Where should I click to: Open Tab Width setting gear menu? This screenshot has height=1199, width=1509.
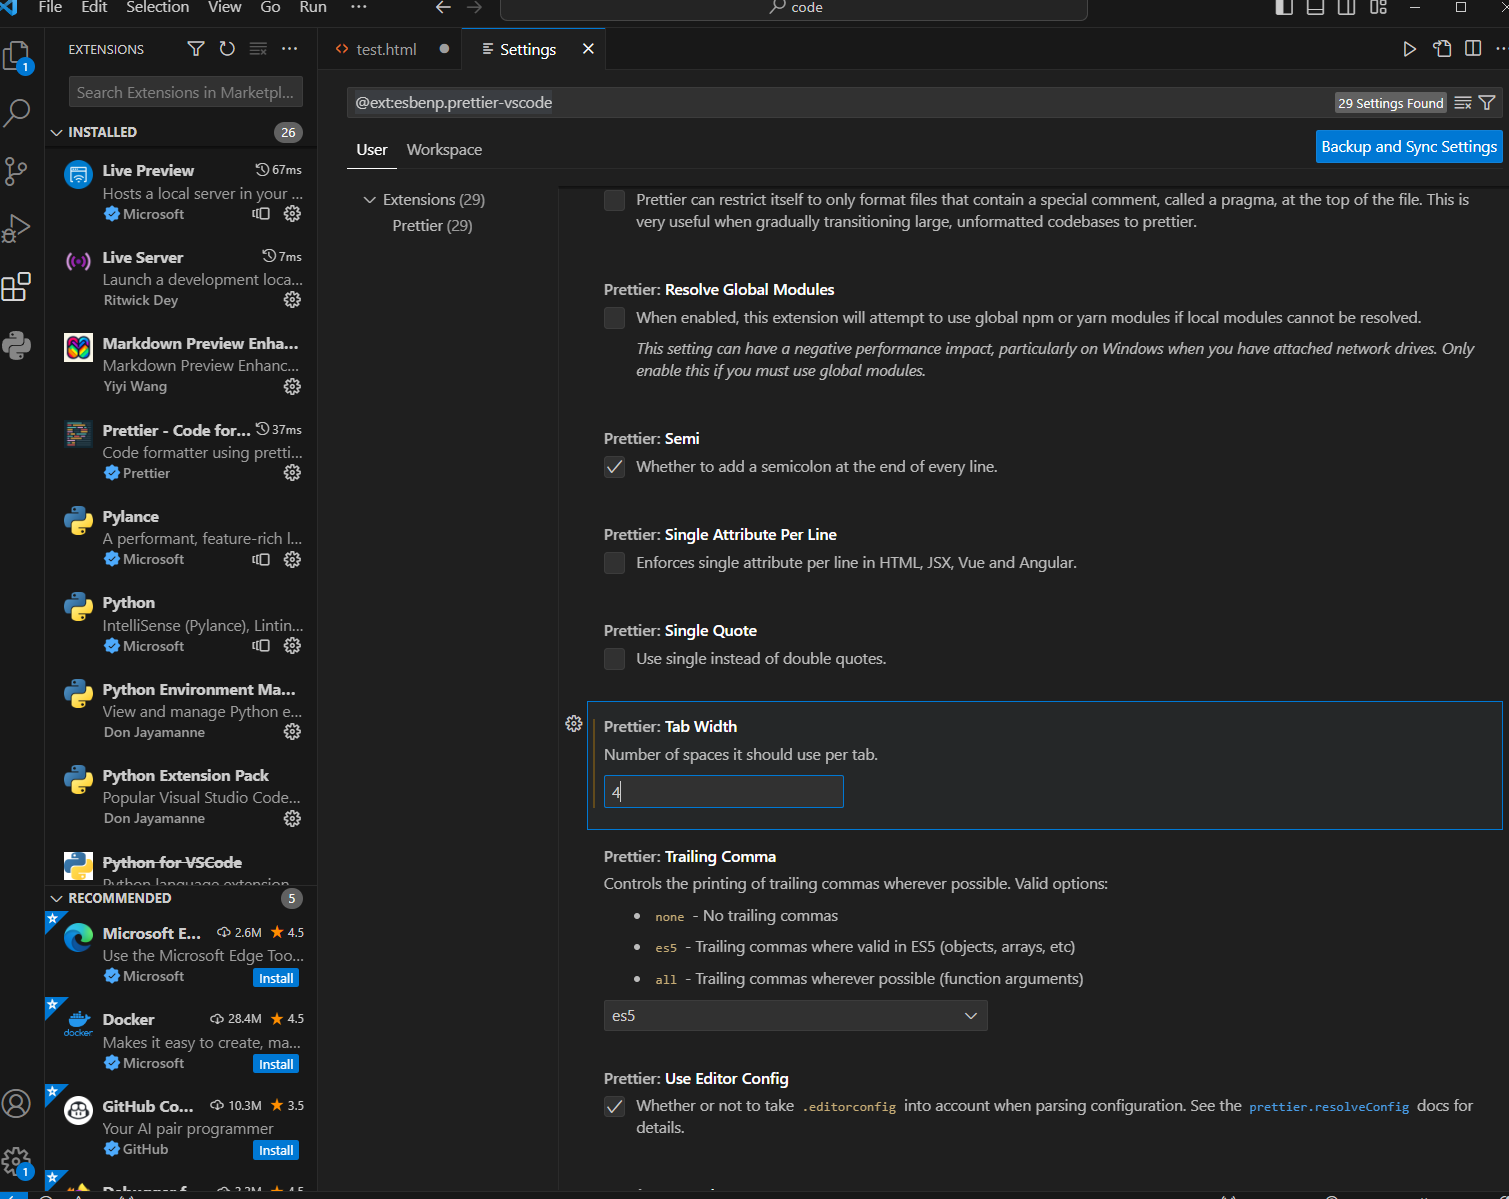(574, 723)
